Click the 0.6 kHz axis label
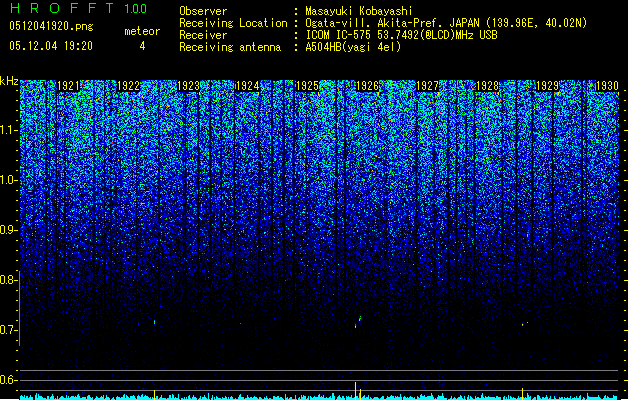Viewport: 629px width, 400px height. [x=8, y=380]
